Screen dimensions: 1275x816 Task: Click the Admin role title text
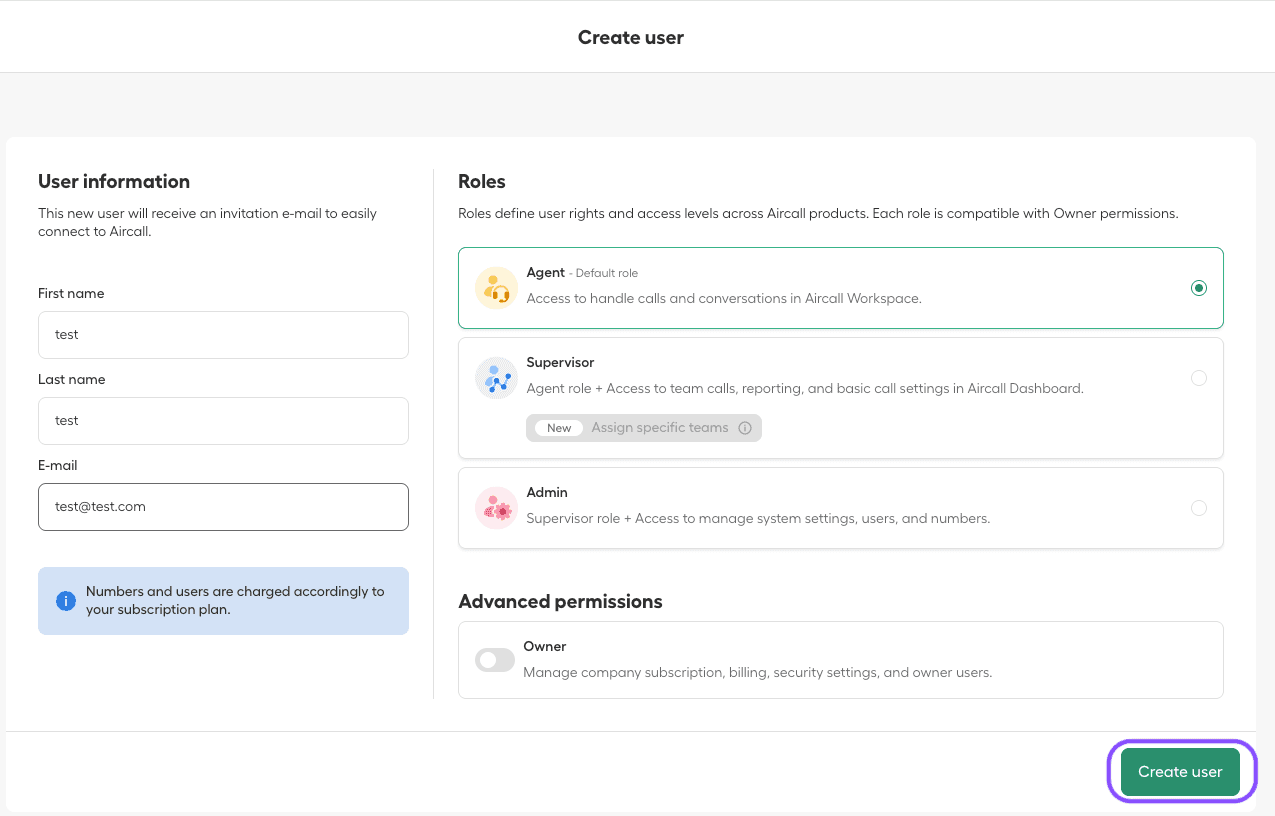click(547, 493)
